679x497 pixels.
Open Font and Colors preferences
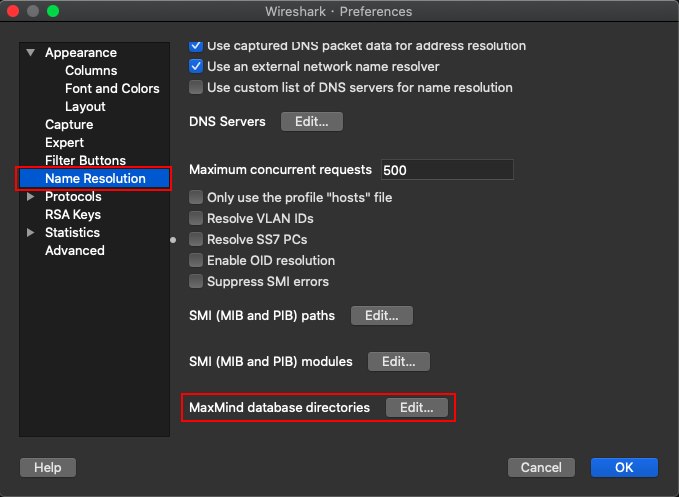pos(112,88)
